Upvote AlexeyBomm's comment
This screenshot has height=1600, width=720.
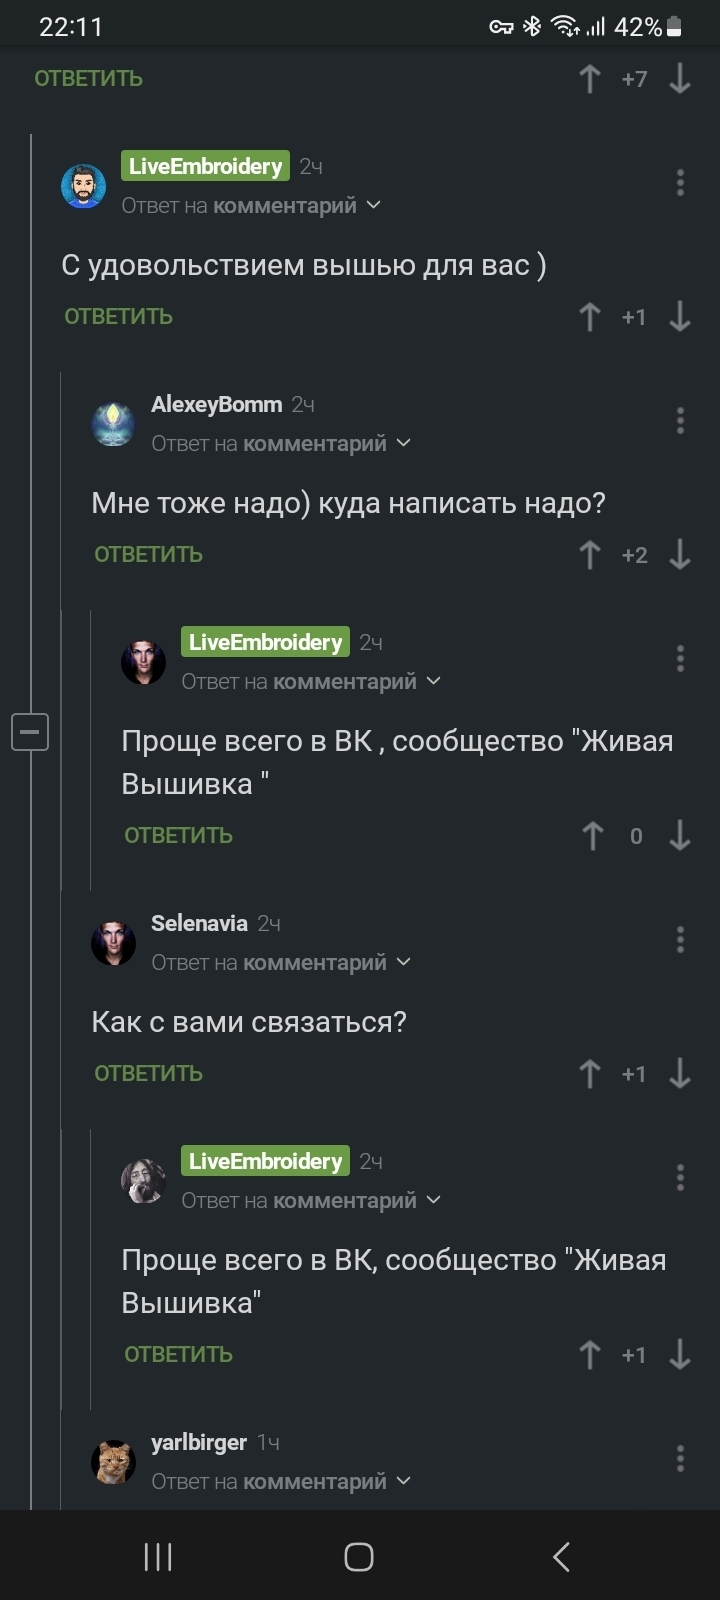pos(590,555)
